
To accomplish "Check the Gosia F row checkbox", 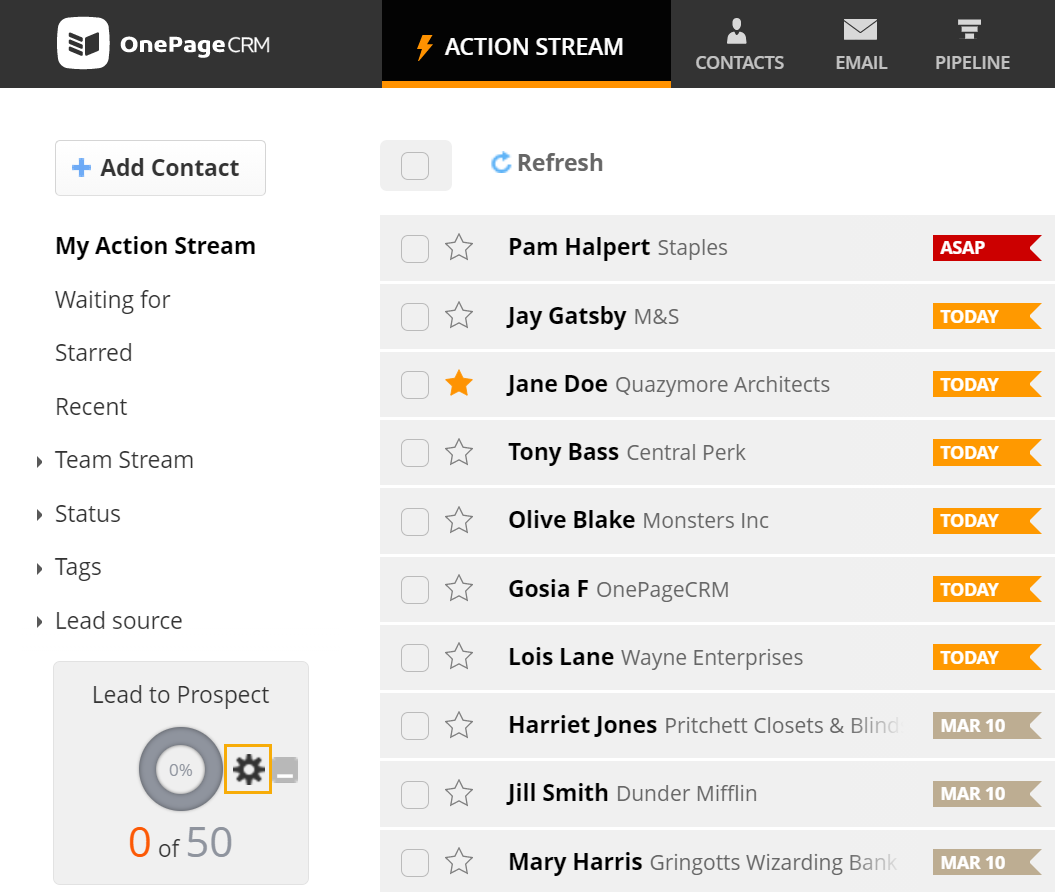I will pos(415,590).
